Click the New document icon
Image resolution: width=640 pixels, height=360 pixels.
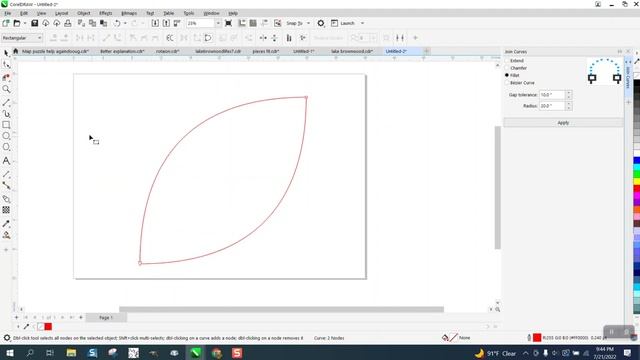[x=6, y=23]
